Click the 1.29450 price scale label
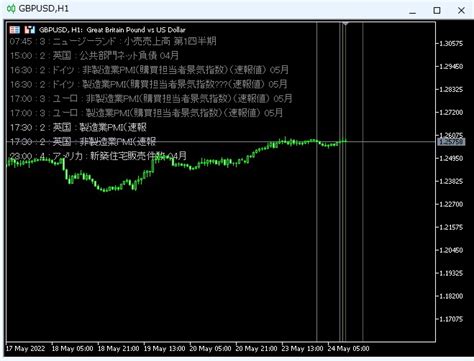Screen dimensions: 474x361 451,67
